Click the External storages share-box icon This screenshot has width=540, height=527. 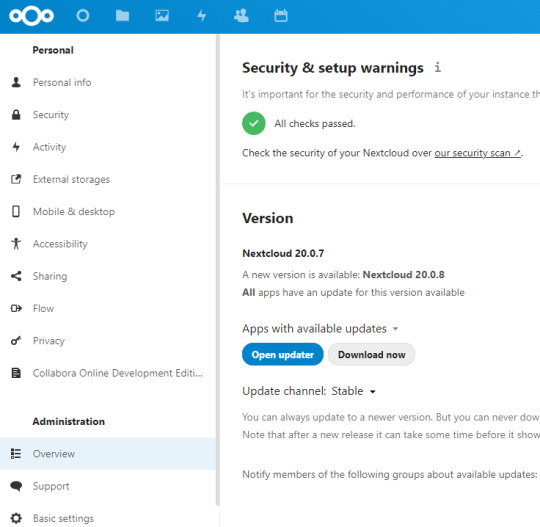16,179
